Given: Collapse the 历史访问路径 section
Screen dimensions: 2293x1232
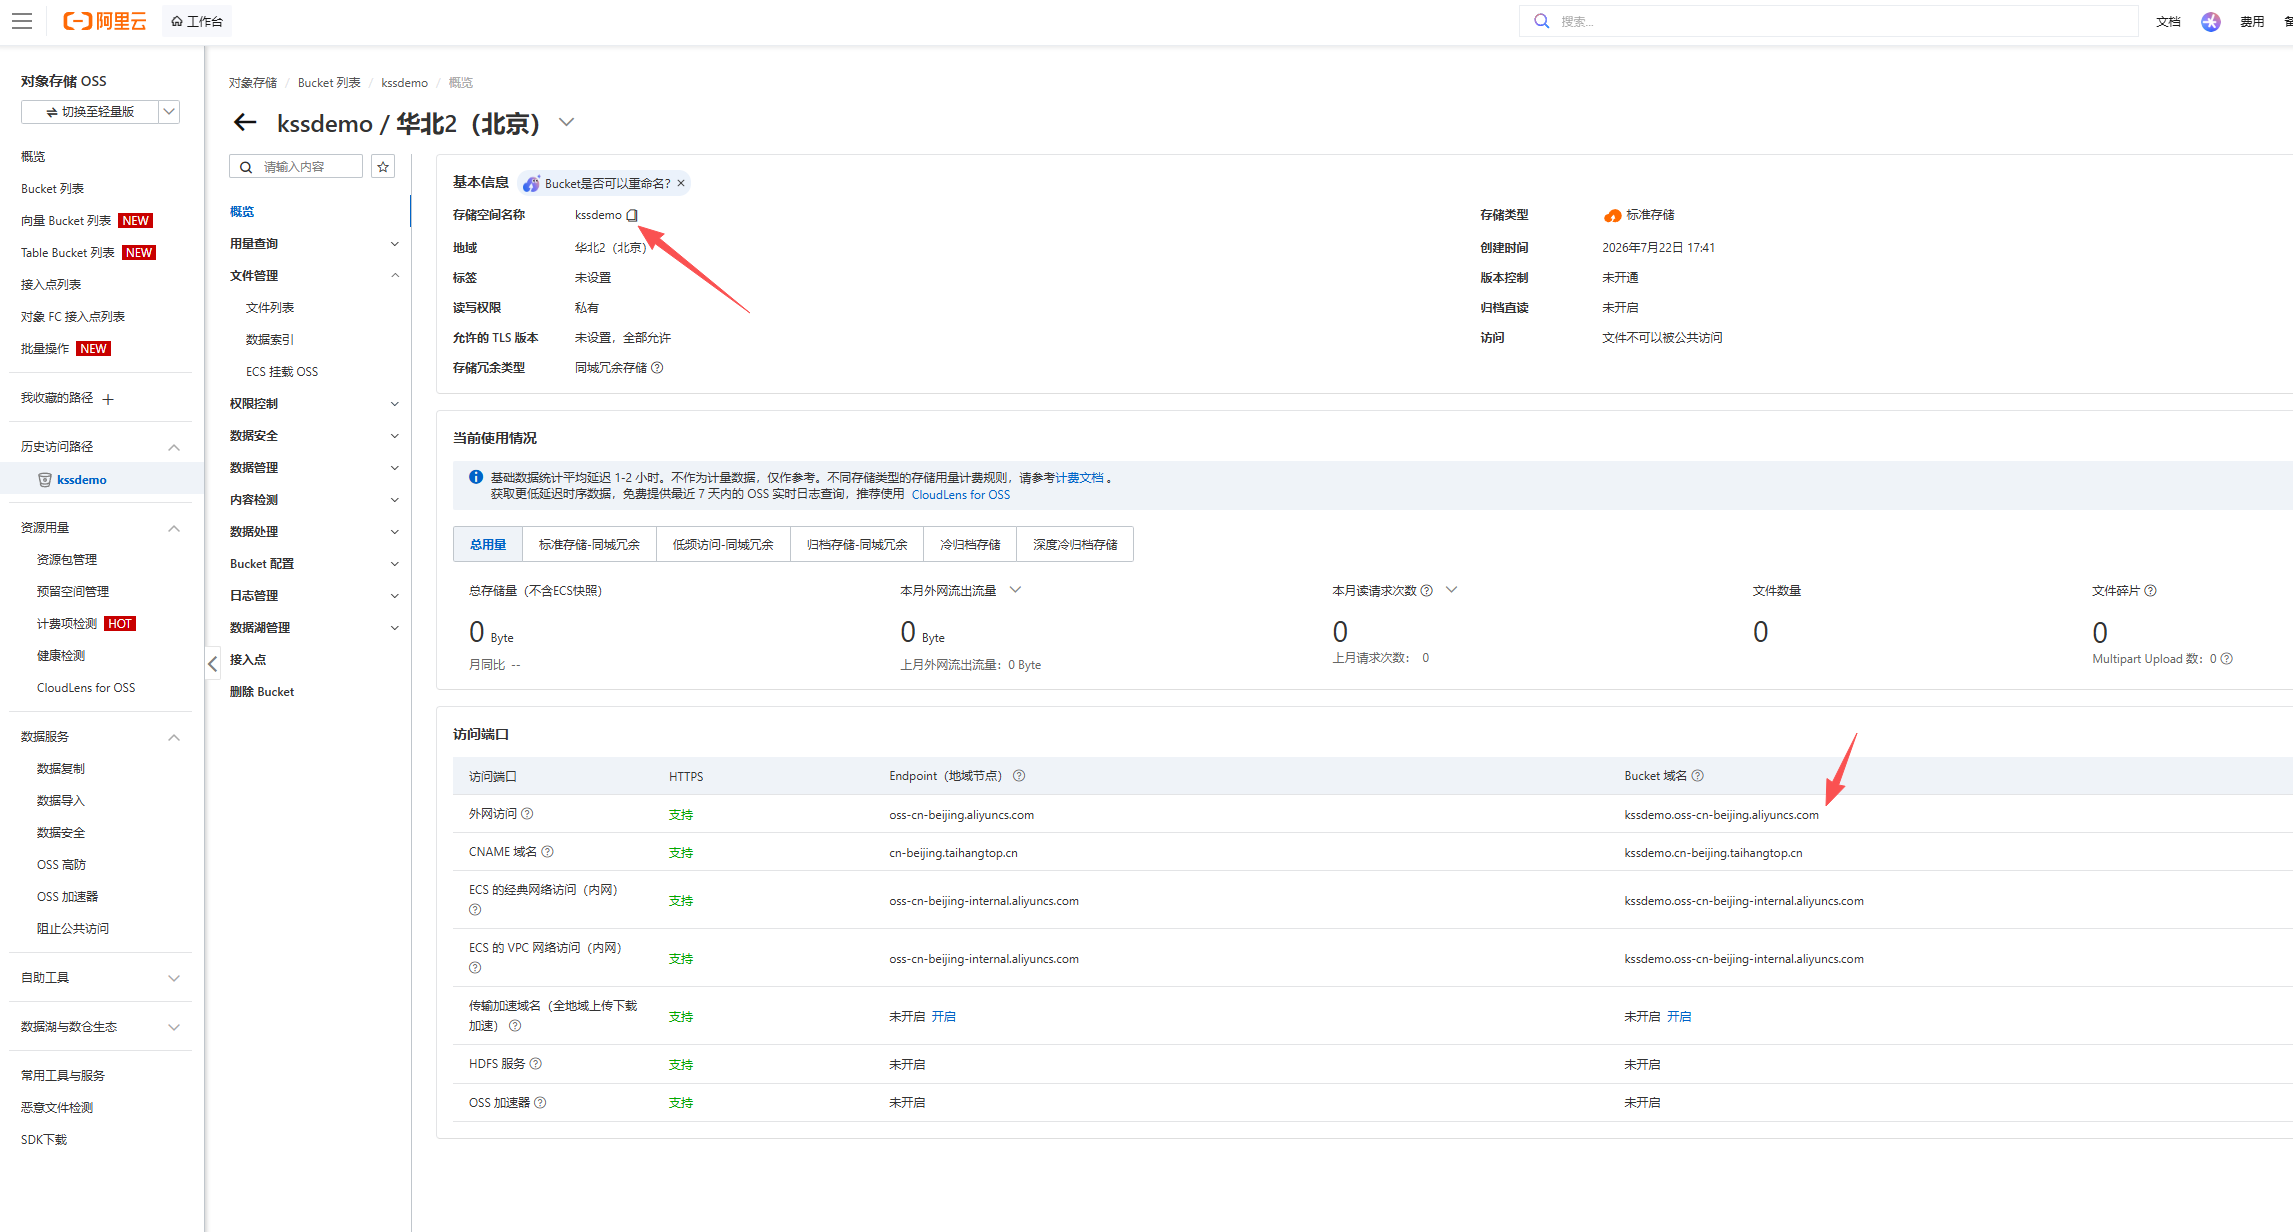Looking at the screenshot, I should click(174, 447).
